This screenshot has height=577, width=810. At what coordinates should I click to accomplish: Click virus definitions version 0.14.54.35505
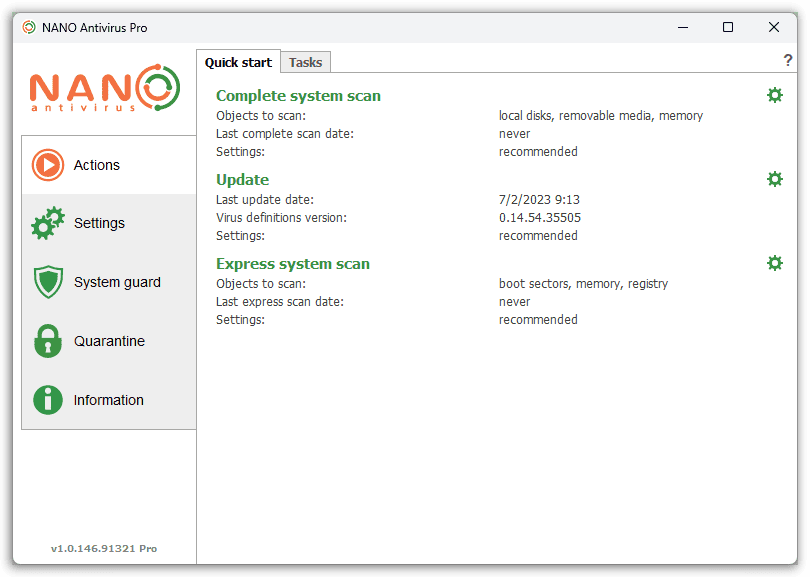pyautogui.click(x=540, y=217)
